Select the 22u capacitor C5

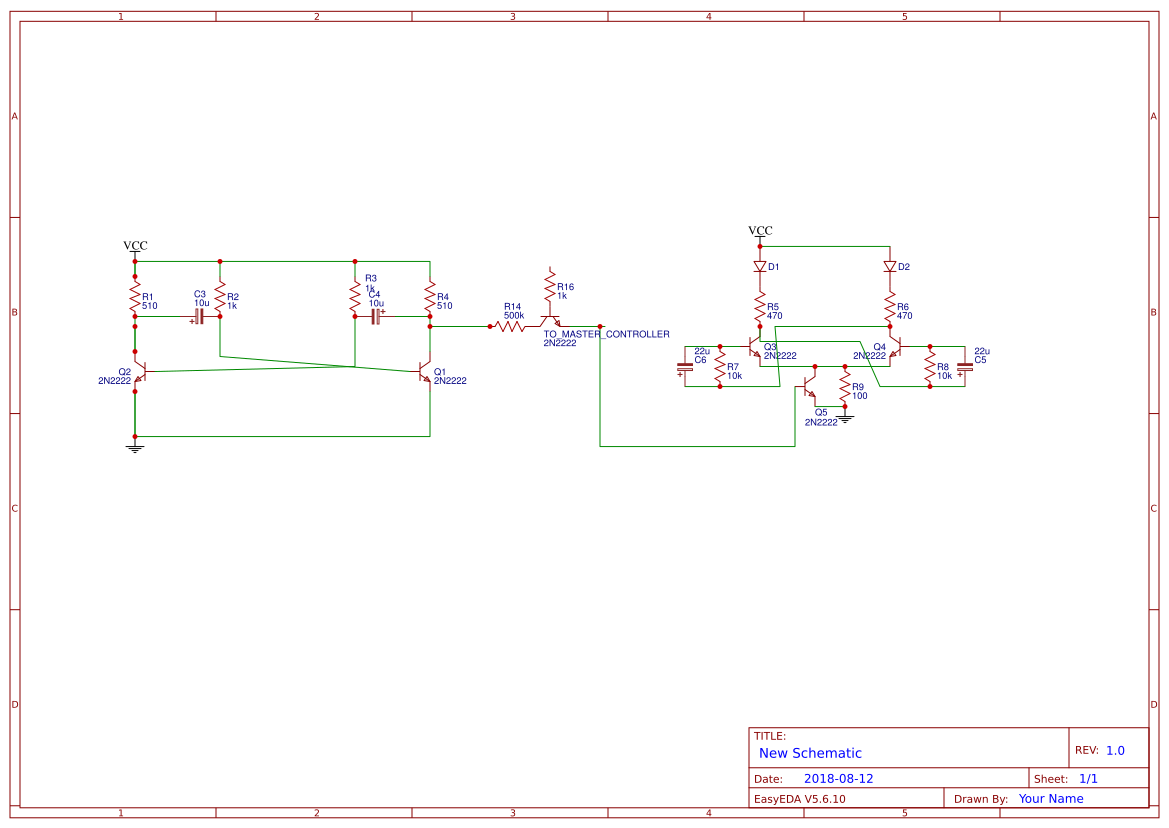pos(963,368)
